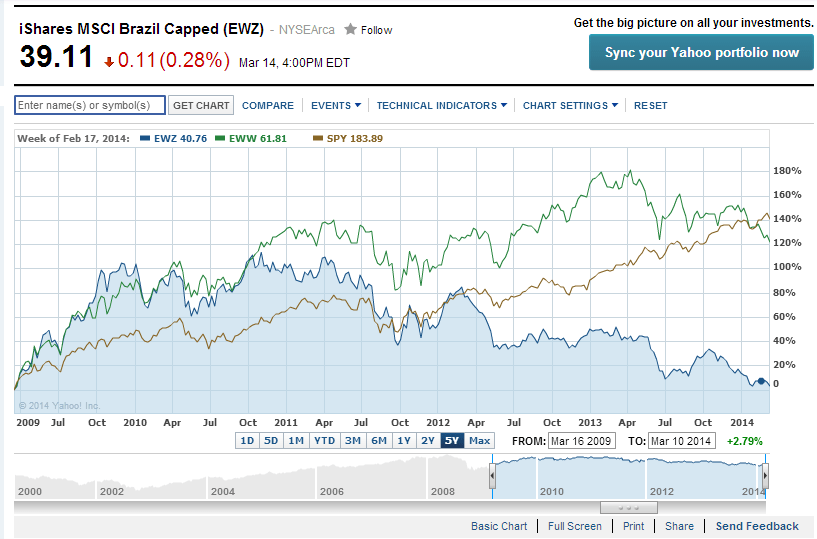Select the 1D time range
Screen dimensions: 817x539
click(247, 440)
